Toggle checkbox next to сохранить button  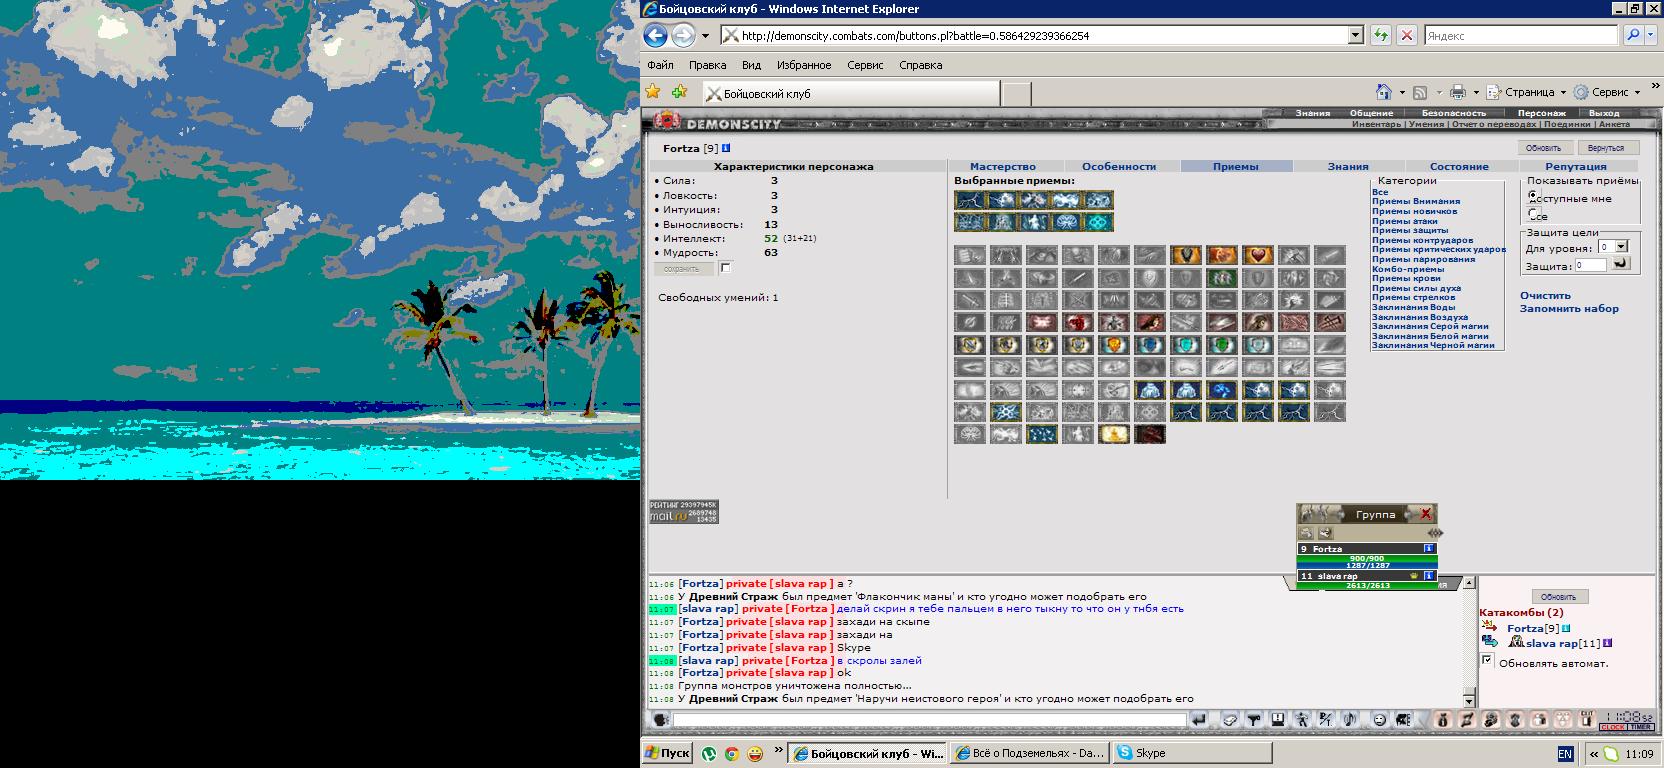click(x=726, y=268)
